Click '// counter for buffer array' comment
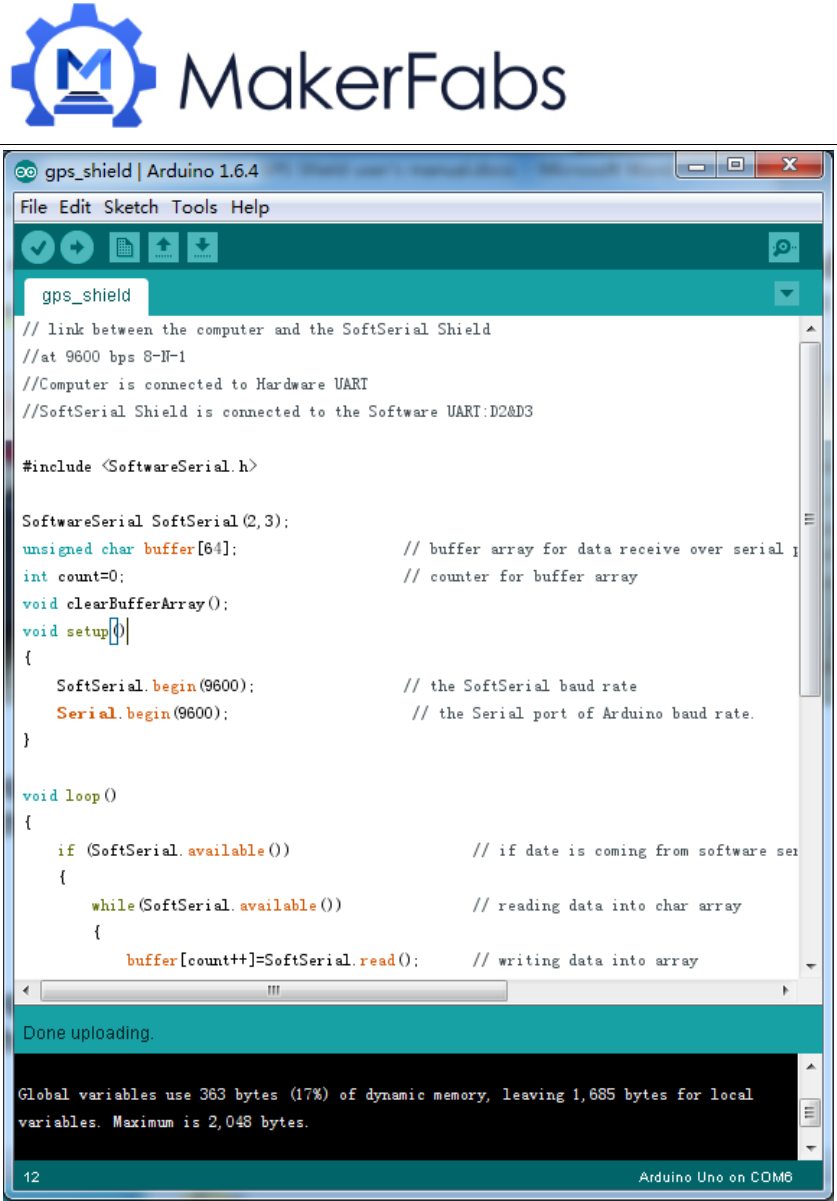The image size is (837, 1201). coord(520,576)
